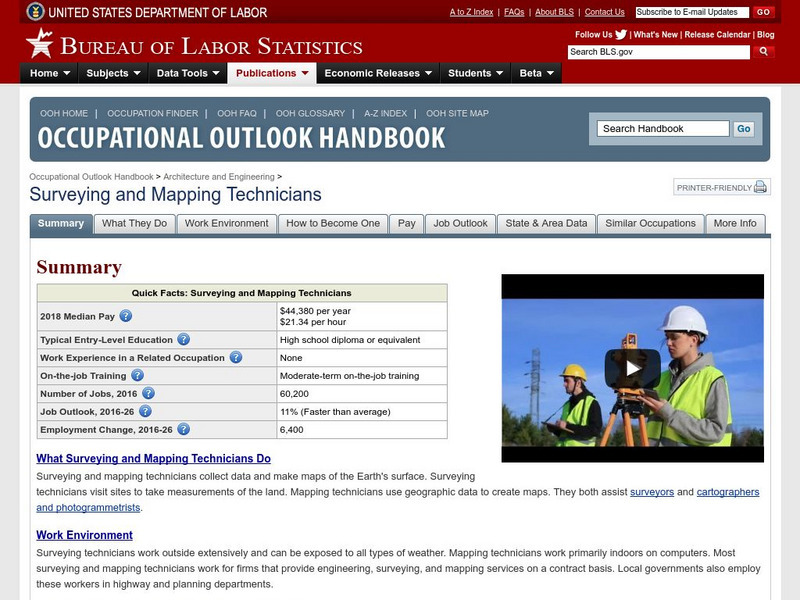
Task: Click the Architecture and Engineering breadcrumb
Action: (219, 177)
